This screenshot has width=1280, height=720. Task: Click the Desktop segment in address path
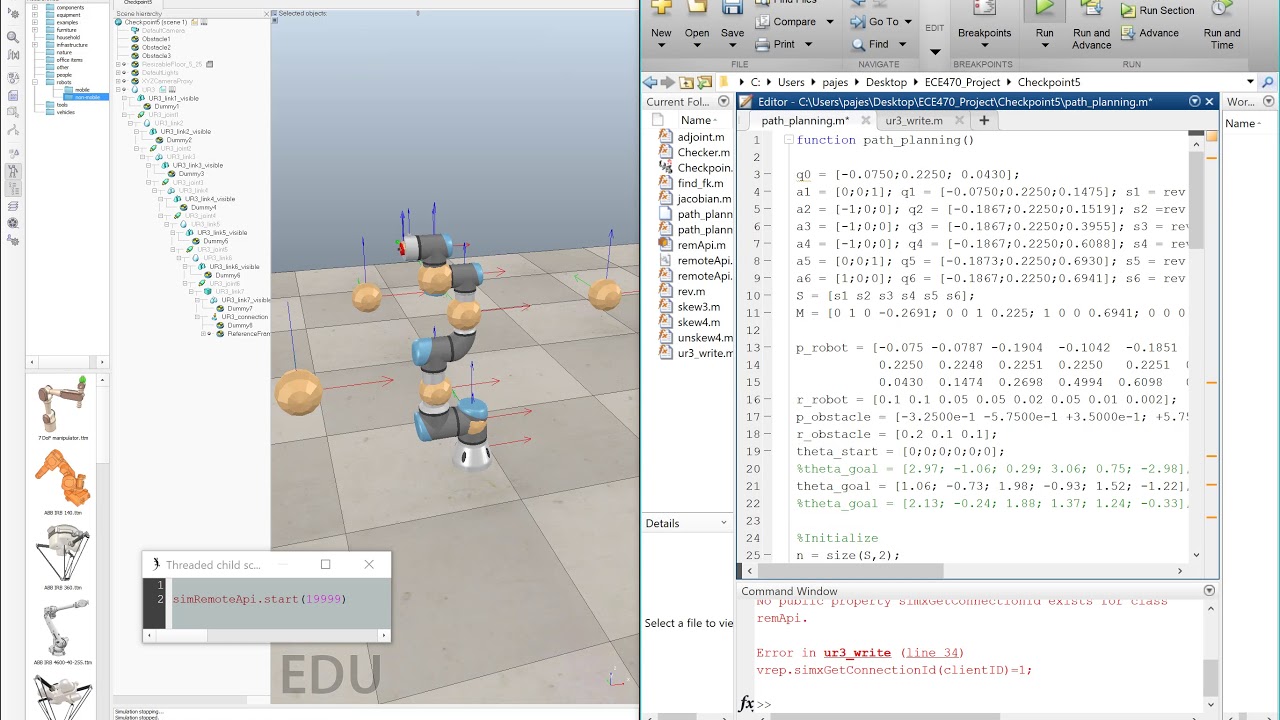(x=886, y=82)
